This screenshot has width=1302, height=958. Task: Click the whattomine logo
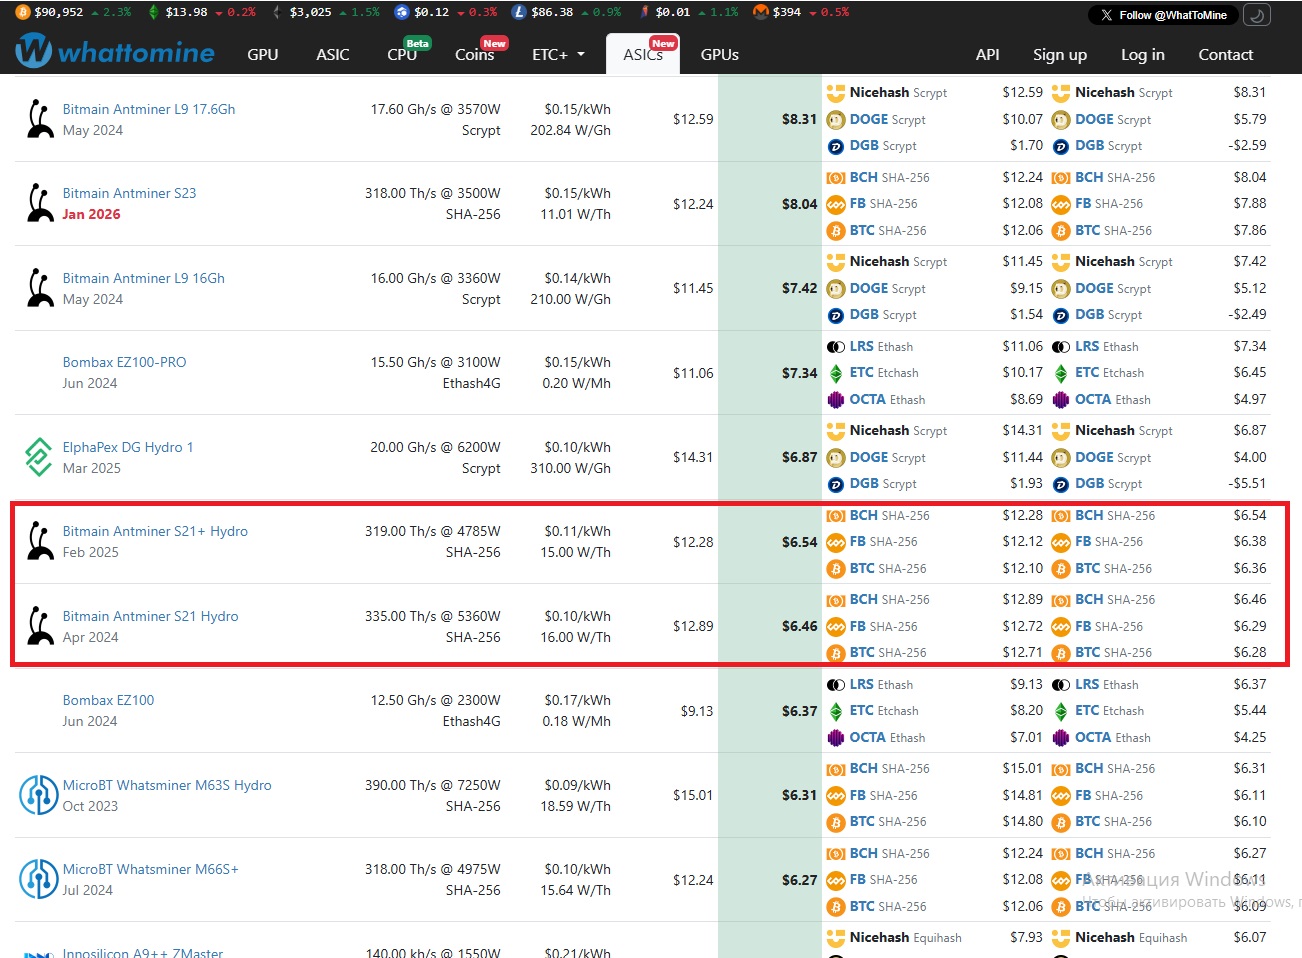click(116, 52)
